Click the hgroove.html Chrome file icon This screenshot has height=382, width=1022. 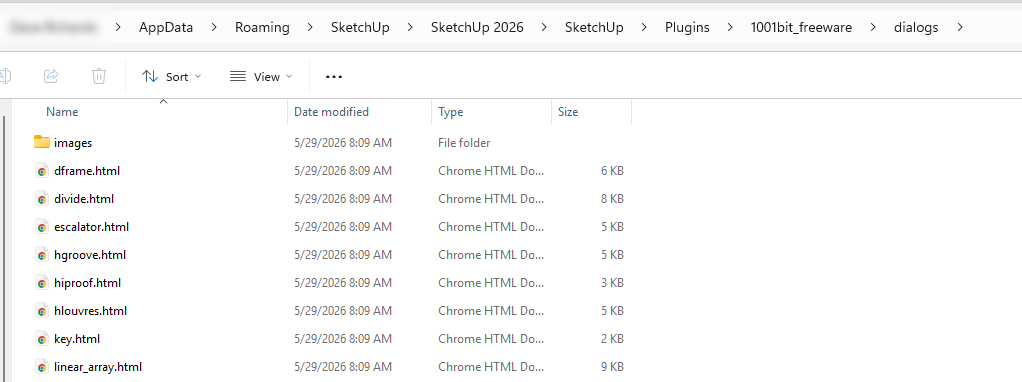tap(42, 255)
